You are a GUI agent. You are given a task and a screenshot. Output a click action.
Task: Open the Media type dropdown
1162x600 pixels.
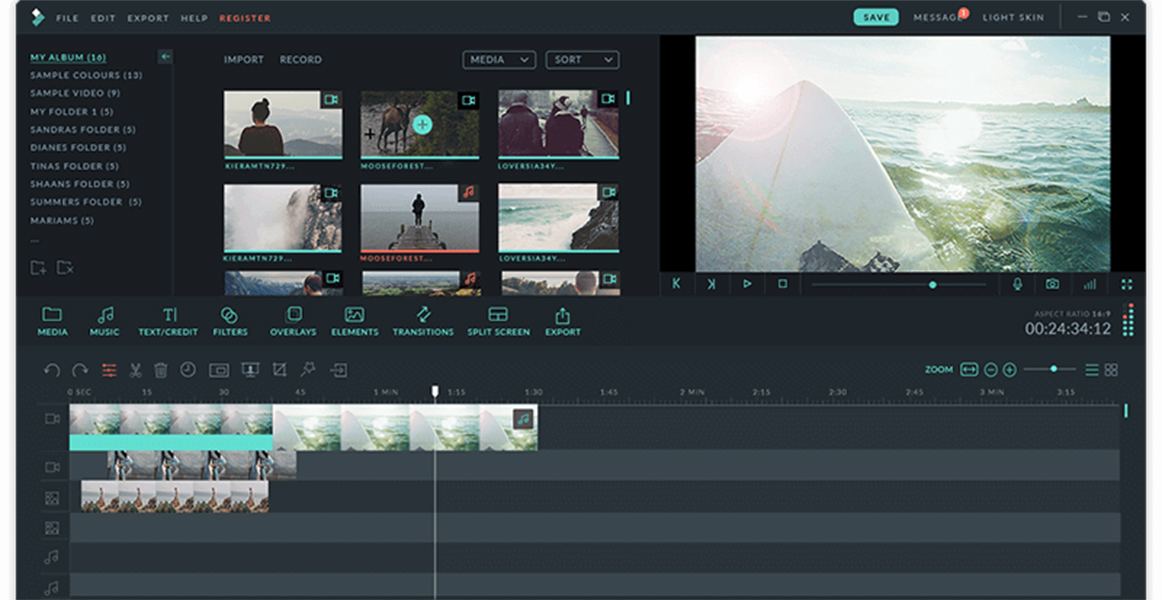click(x=499, y=60)
